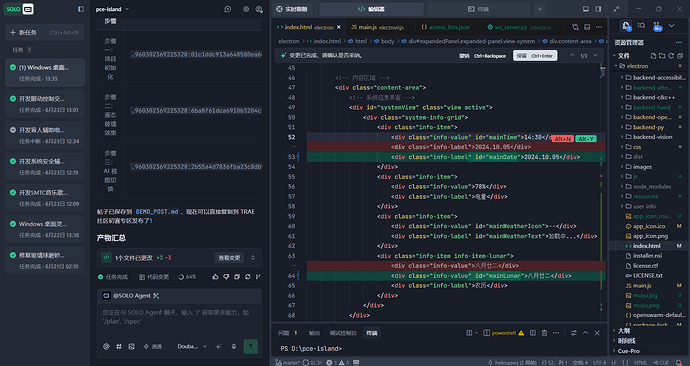Toggle fast mode lightning option in chat
This screenshot has width=690, height=366.
point(153,346)
